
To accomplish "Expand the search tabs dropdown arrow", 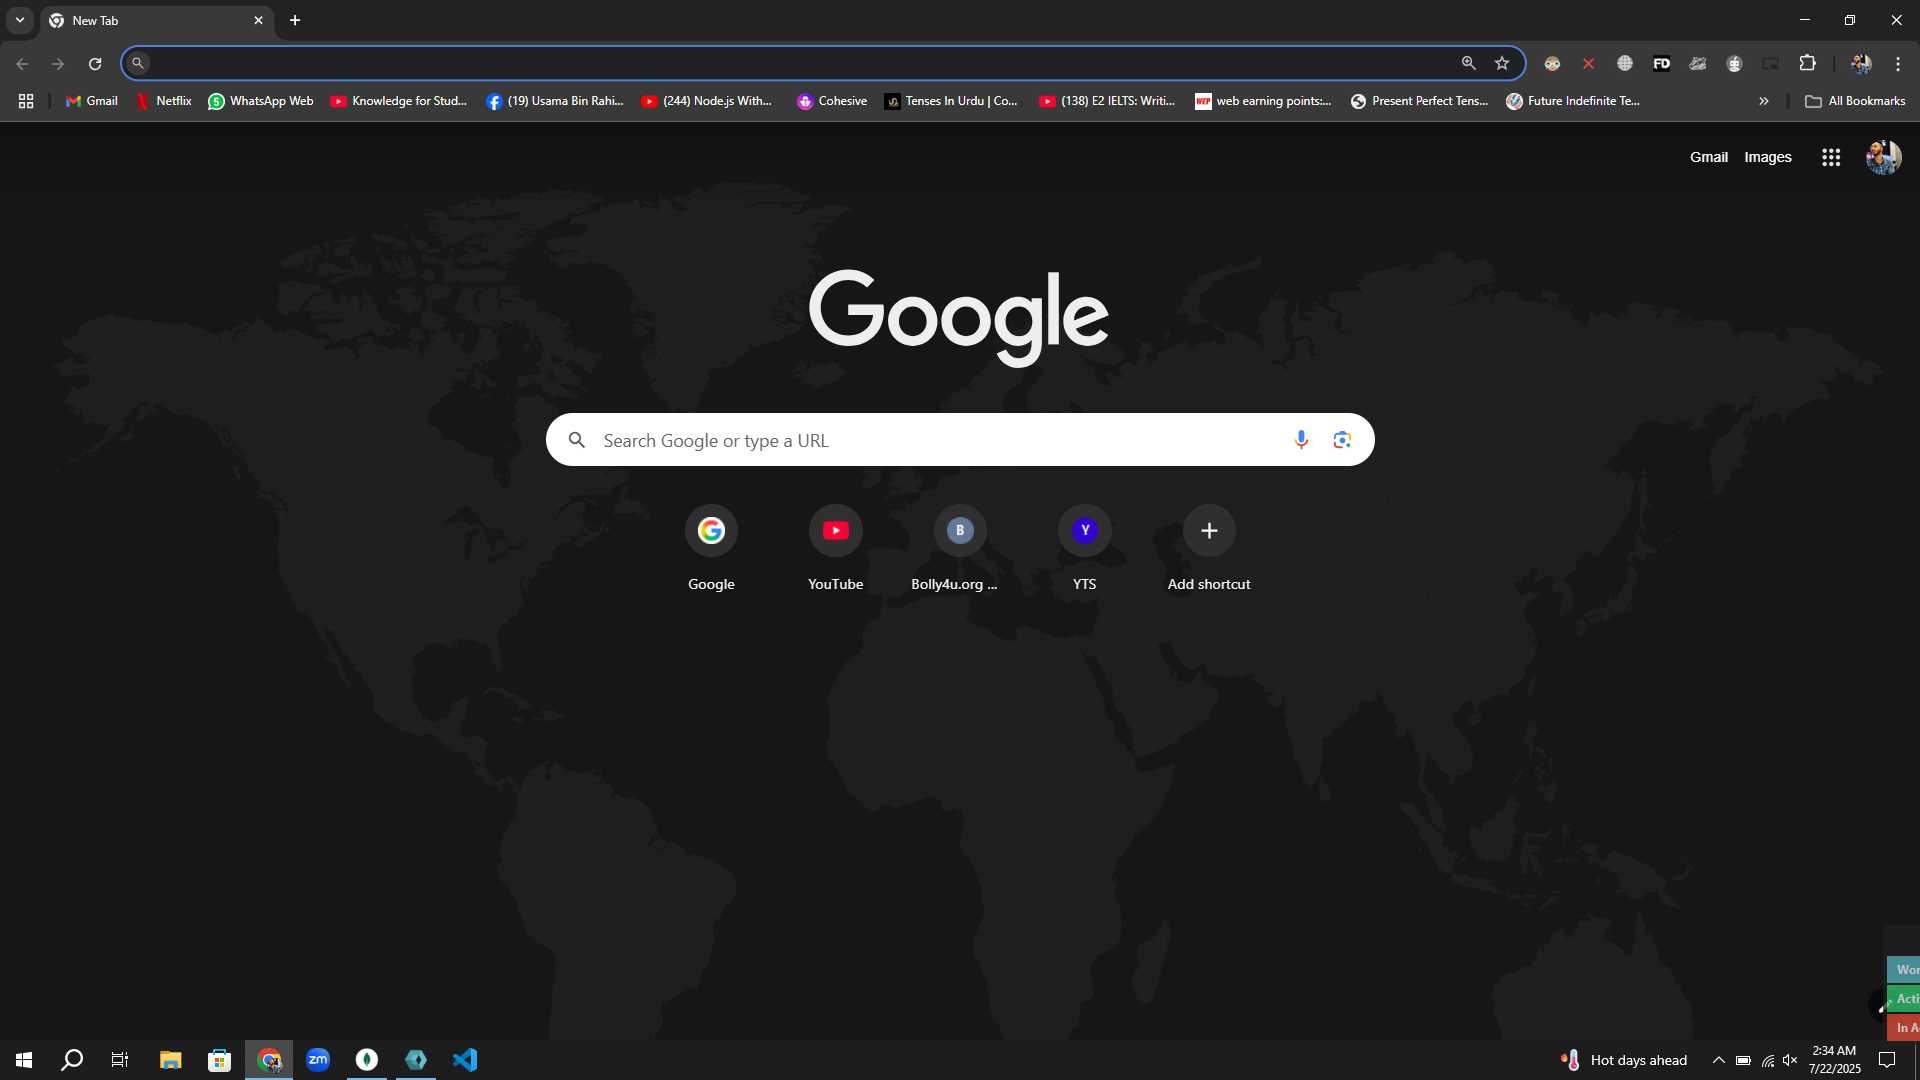I will 19,20.
